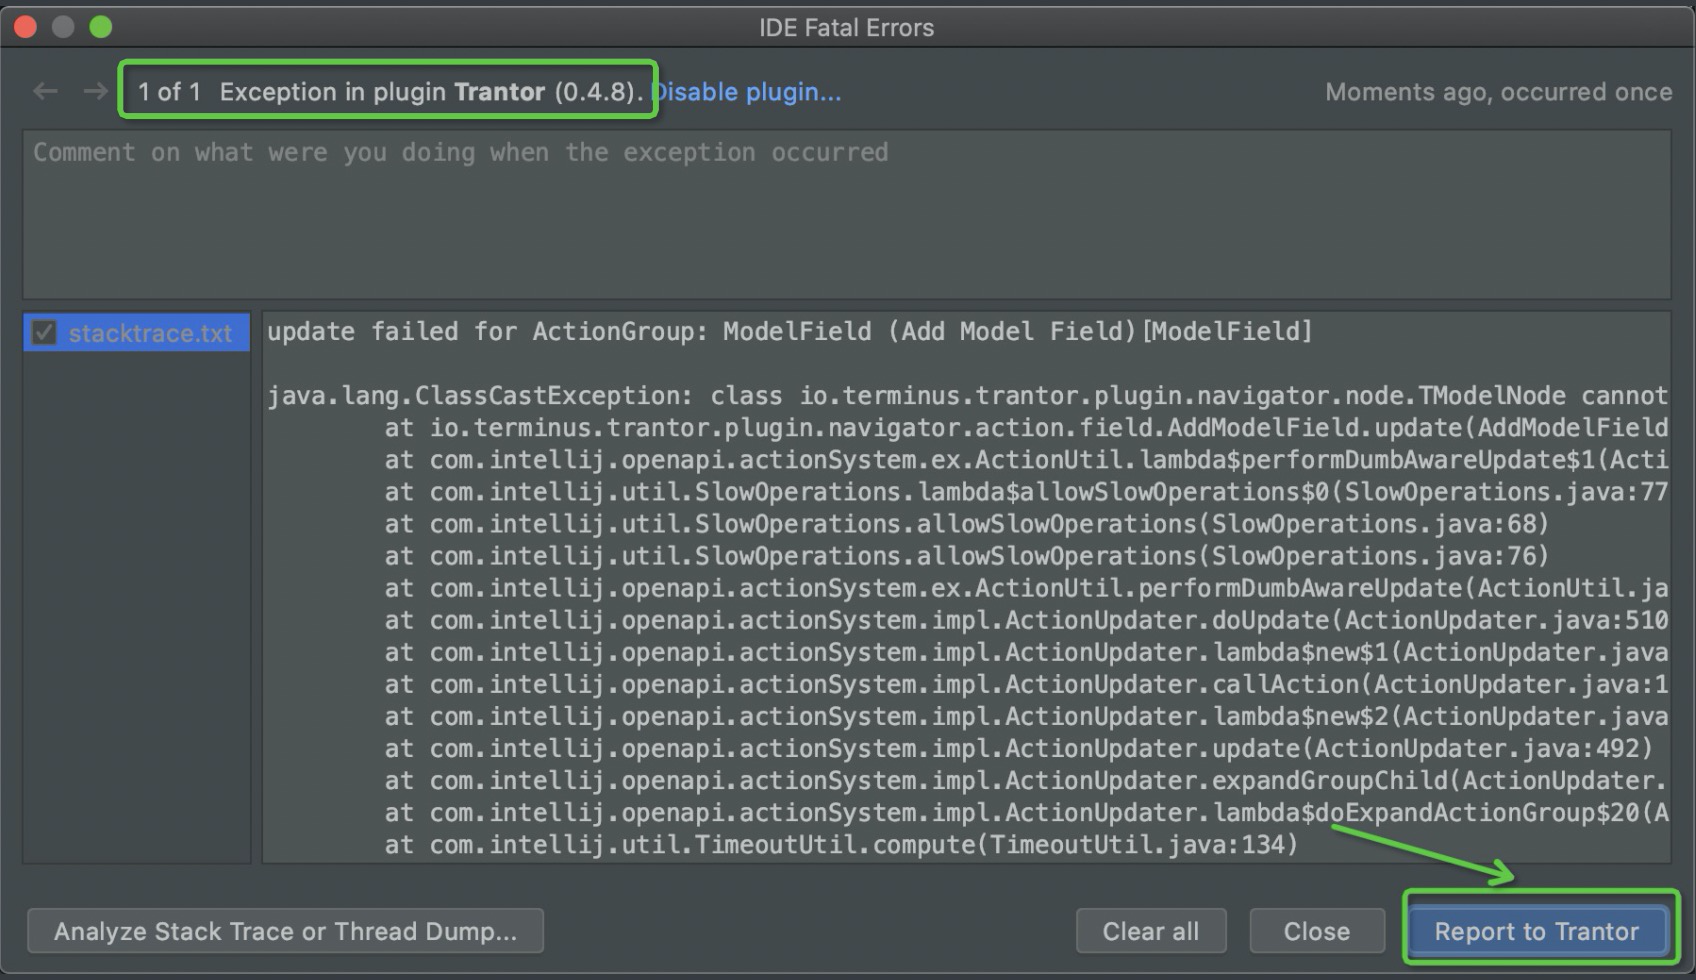Click the ActionUpdater.lambda$new$1 stack line
The width and height of the screenshot is (1696, 980).
point(1026,652)
